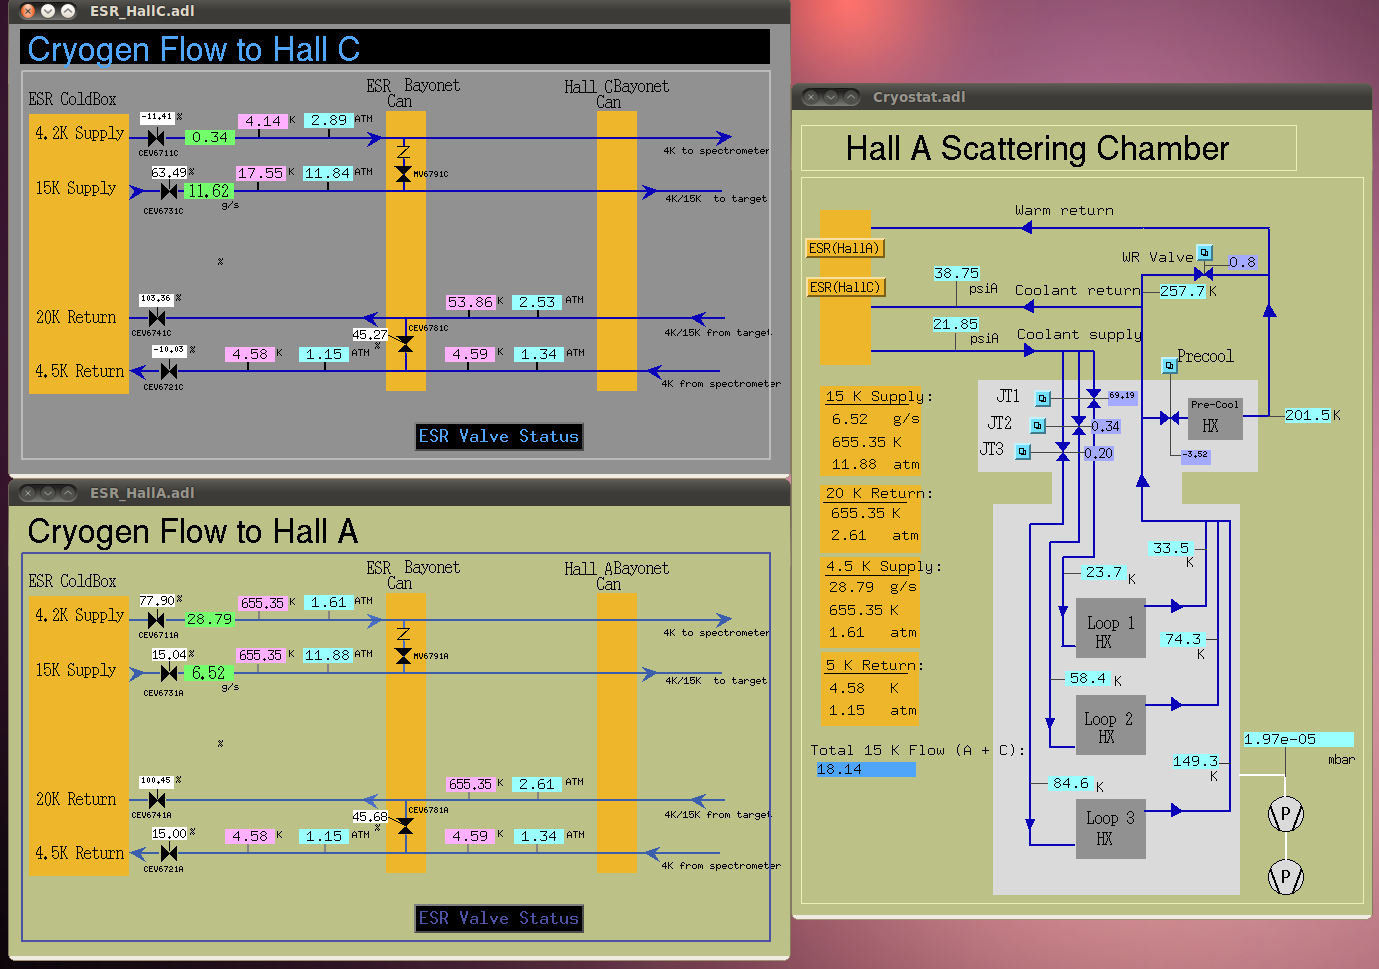
Task: Open ESR Valve Status in Hall C window
Action: 499,437
